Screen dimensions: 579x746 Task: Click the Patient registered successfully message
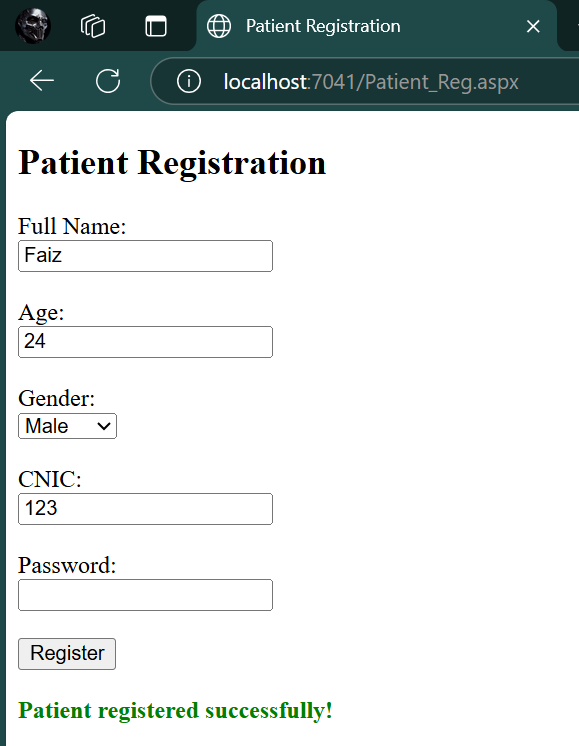click(175, 711)
